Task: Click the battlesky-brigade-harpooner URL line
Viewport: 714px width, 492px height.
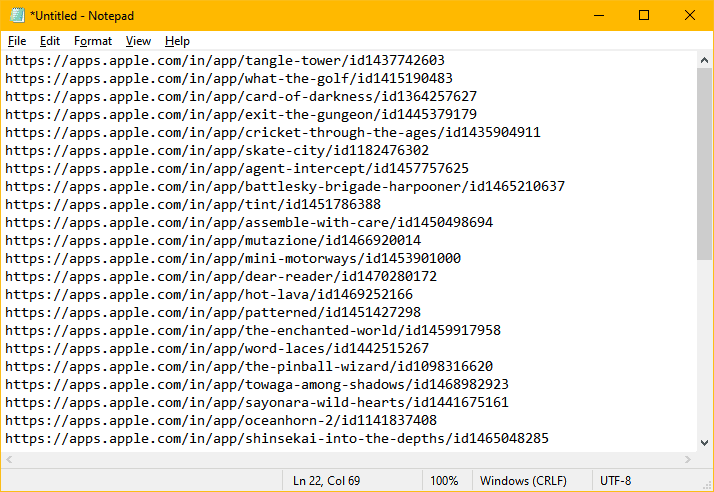Action: click(285, 186)
